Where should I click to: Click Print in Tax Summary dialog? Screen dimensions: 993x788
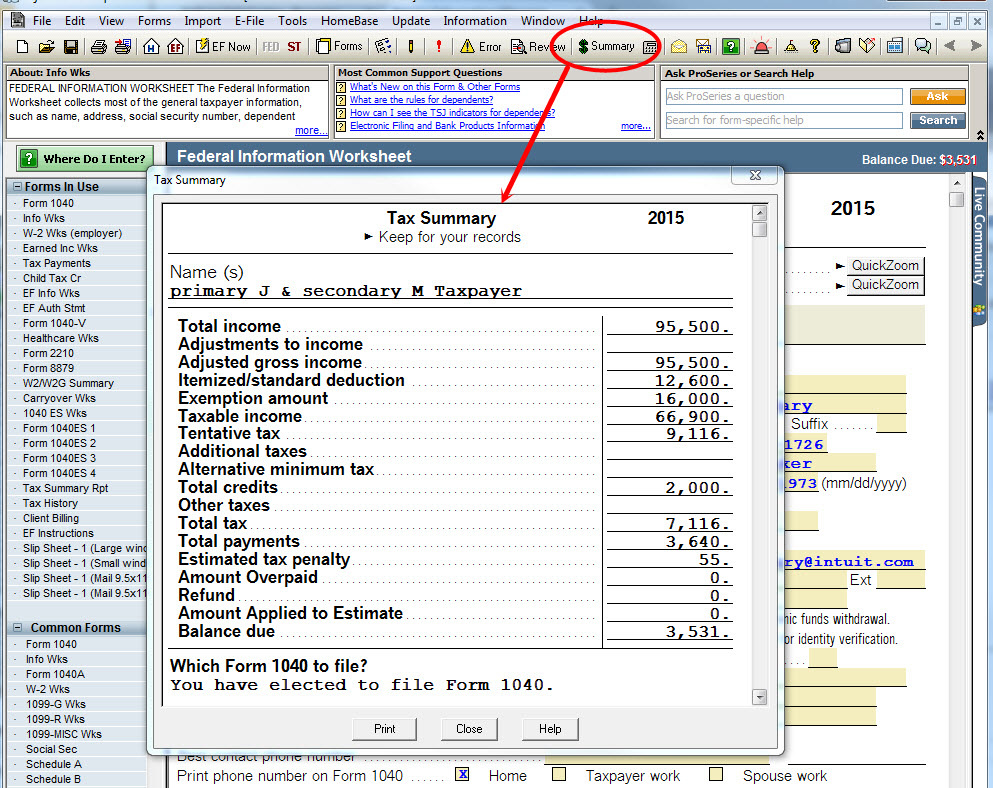[384, 729]
